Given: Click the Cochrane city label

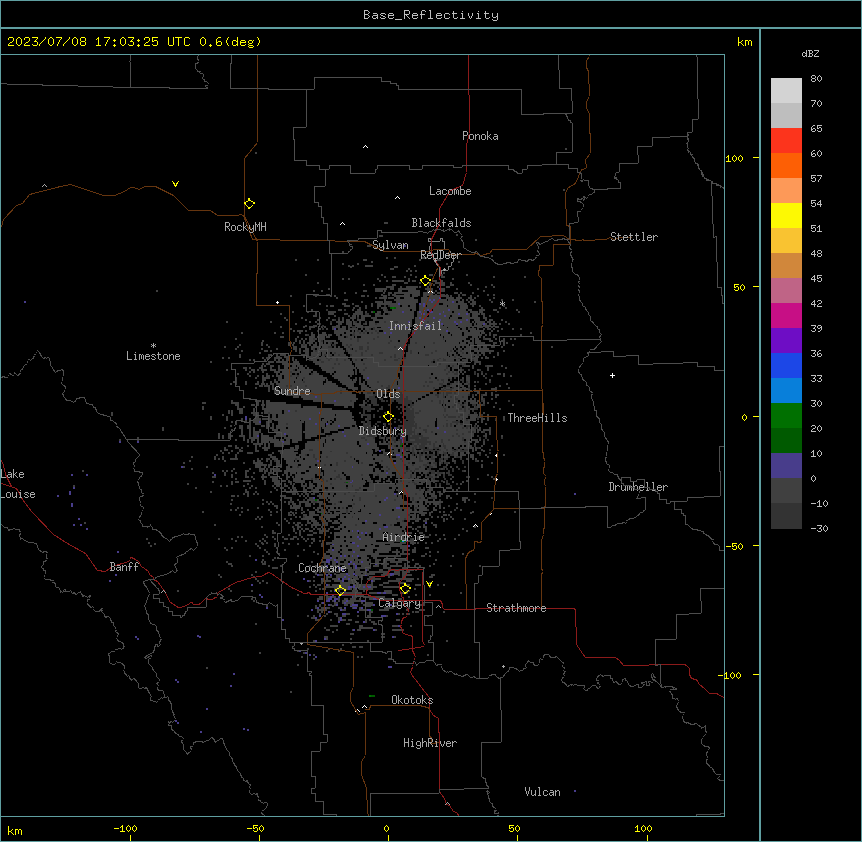Looking at the screenshot, I should pos(322,568).
